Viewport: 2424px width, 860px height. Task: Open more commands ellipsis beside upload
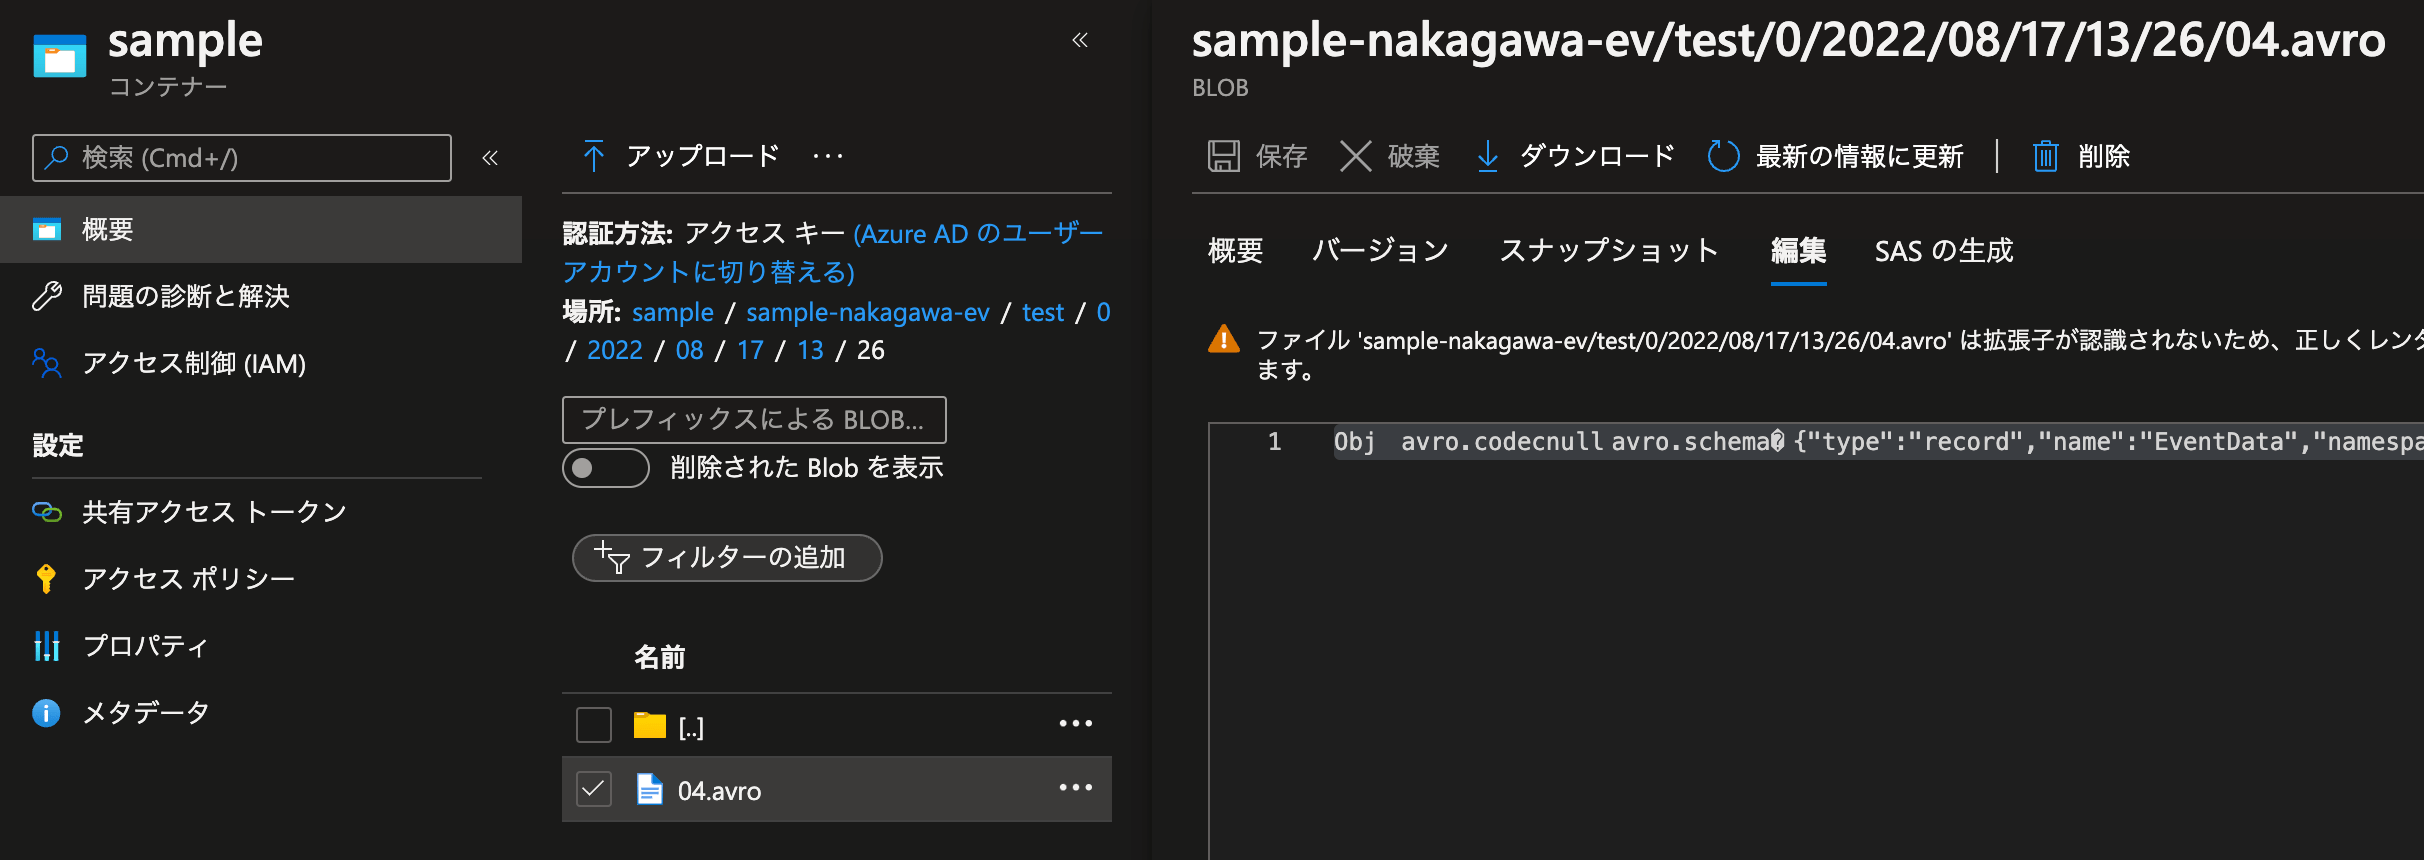[828, 156]
